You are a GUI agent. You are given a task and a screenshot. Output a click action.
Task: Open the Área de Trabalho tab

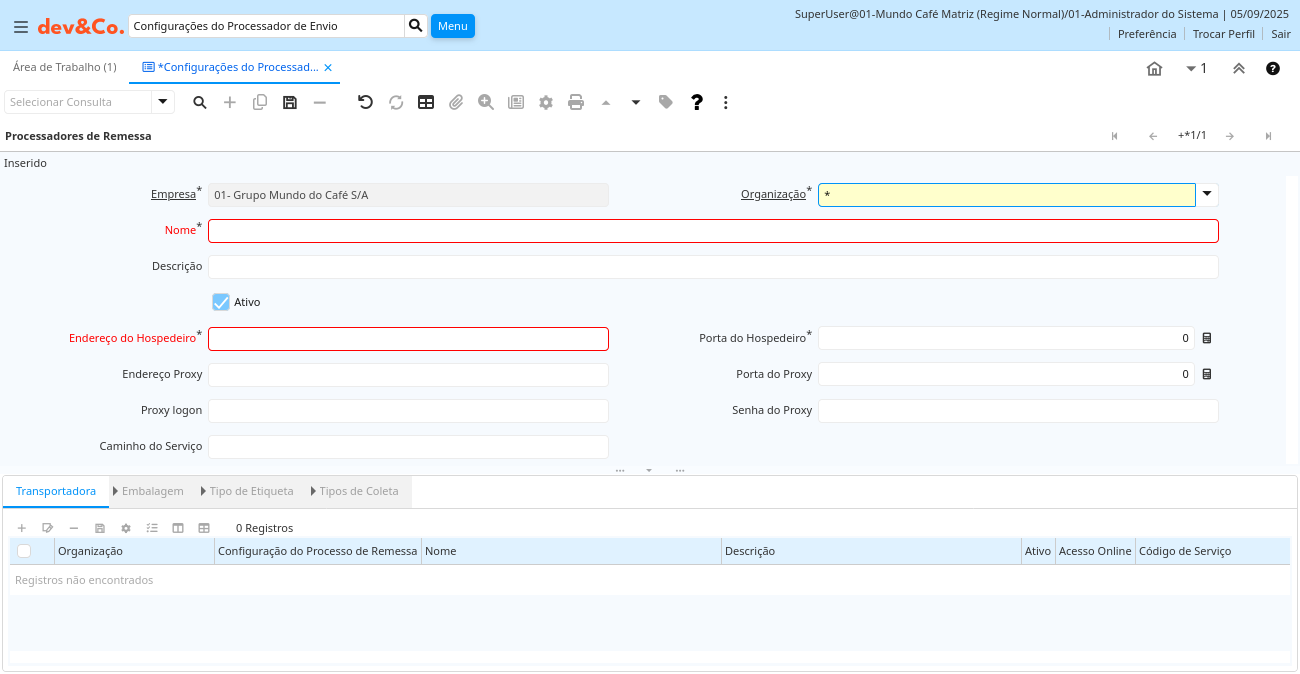(x=64, y=67)
